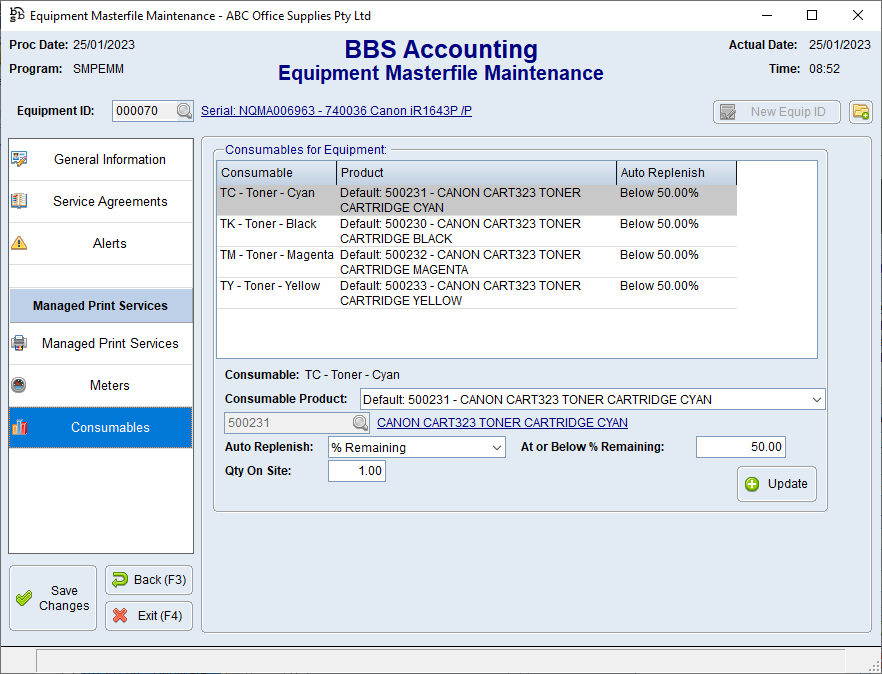This screenshot has width=882, height=674.
Task: Click the At or Below % Remaining field
Action: (x=740, y=447)
